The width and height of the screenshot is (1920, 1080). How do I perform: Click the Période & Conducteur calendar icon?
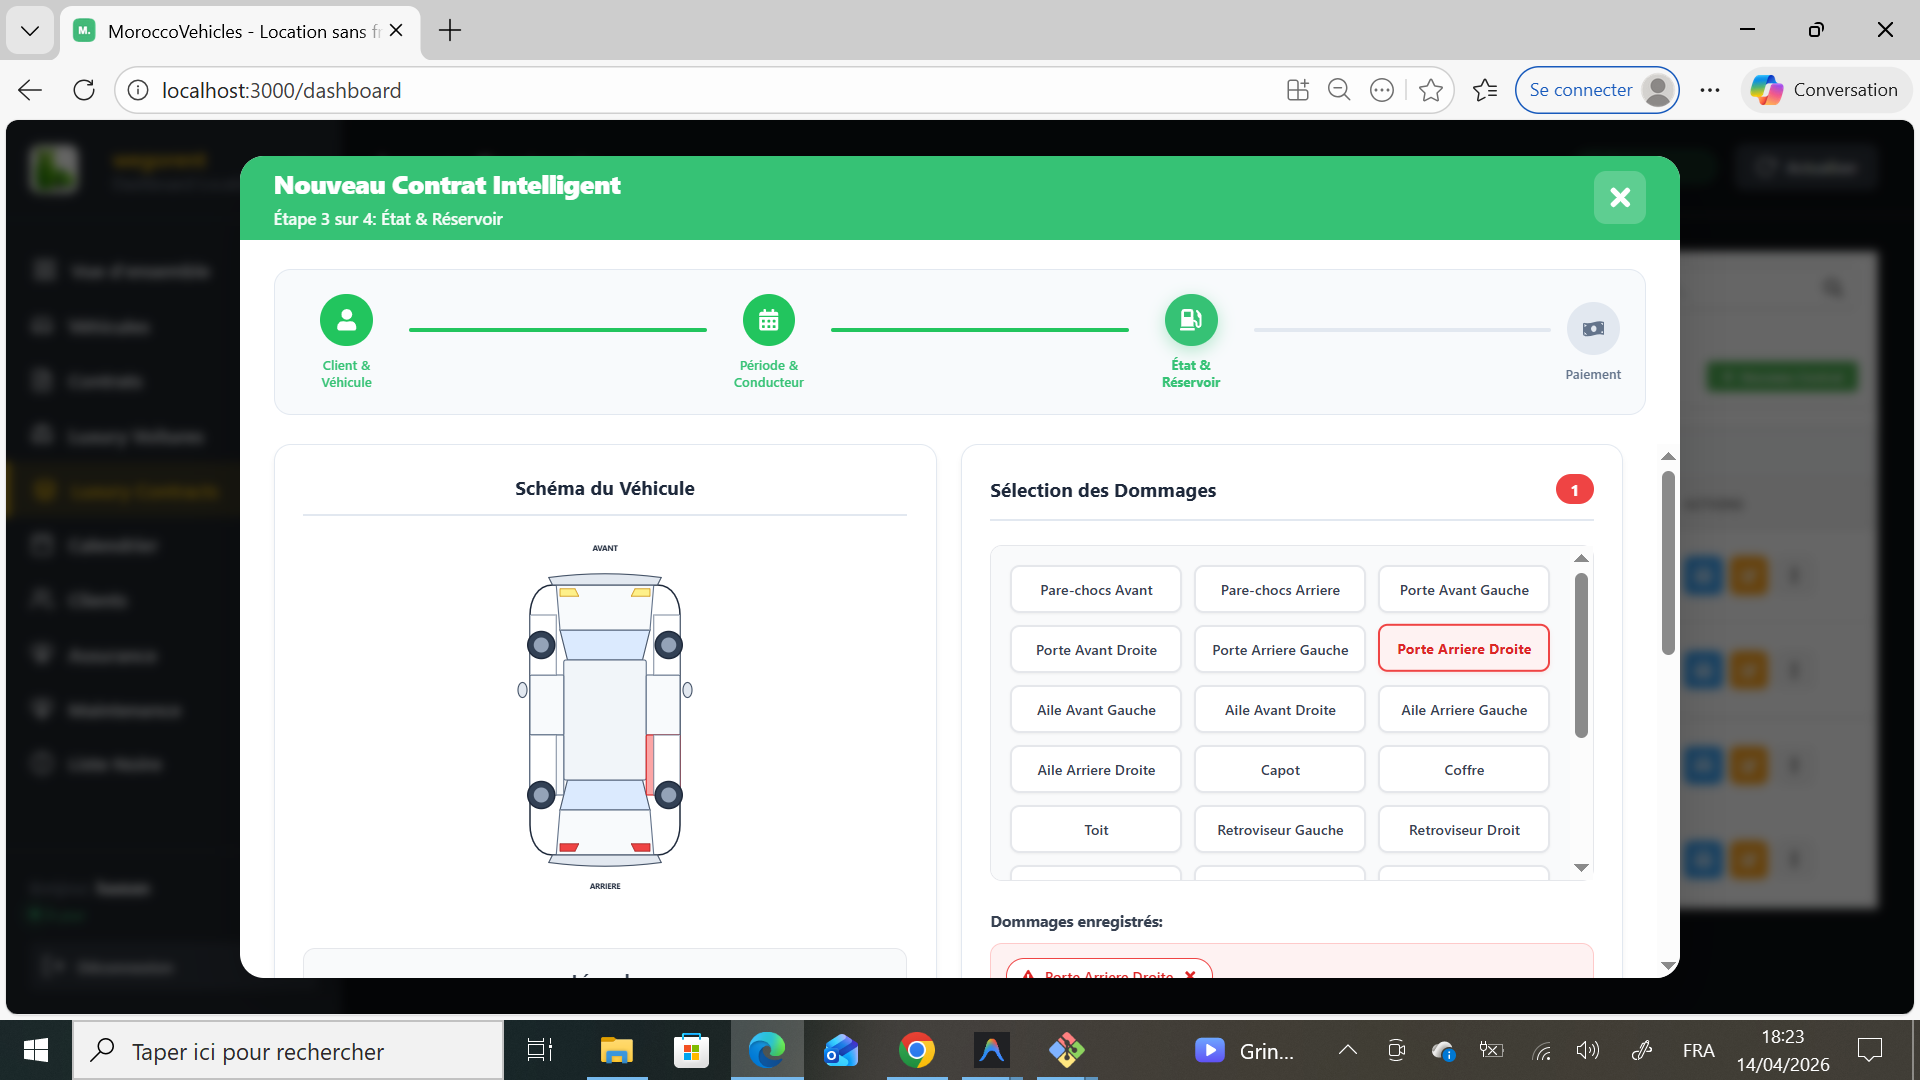(x=768, y=320)
